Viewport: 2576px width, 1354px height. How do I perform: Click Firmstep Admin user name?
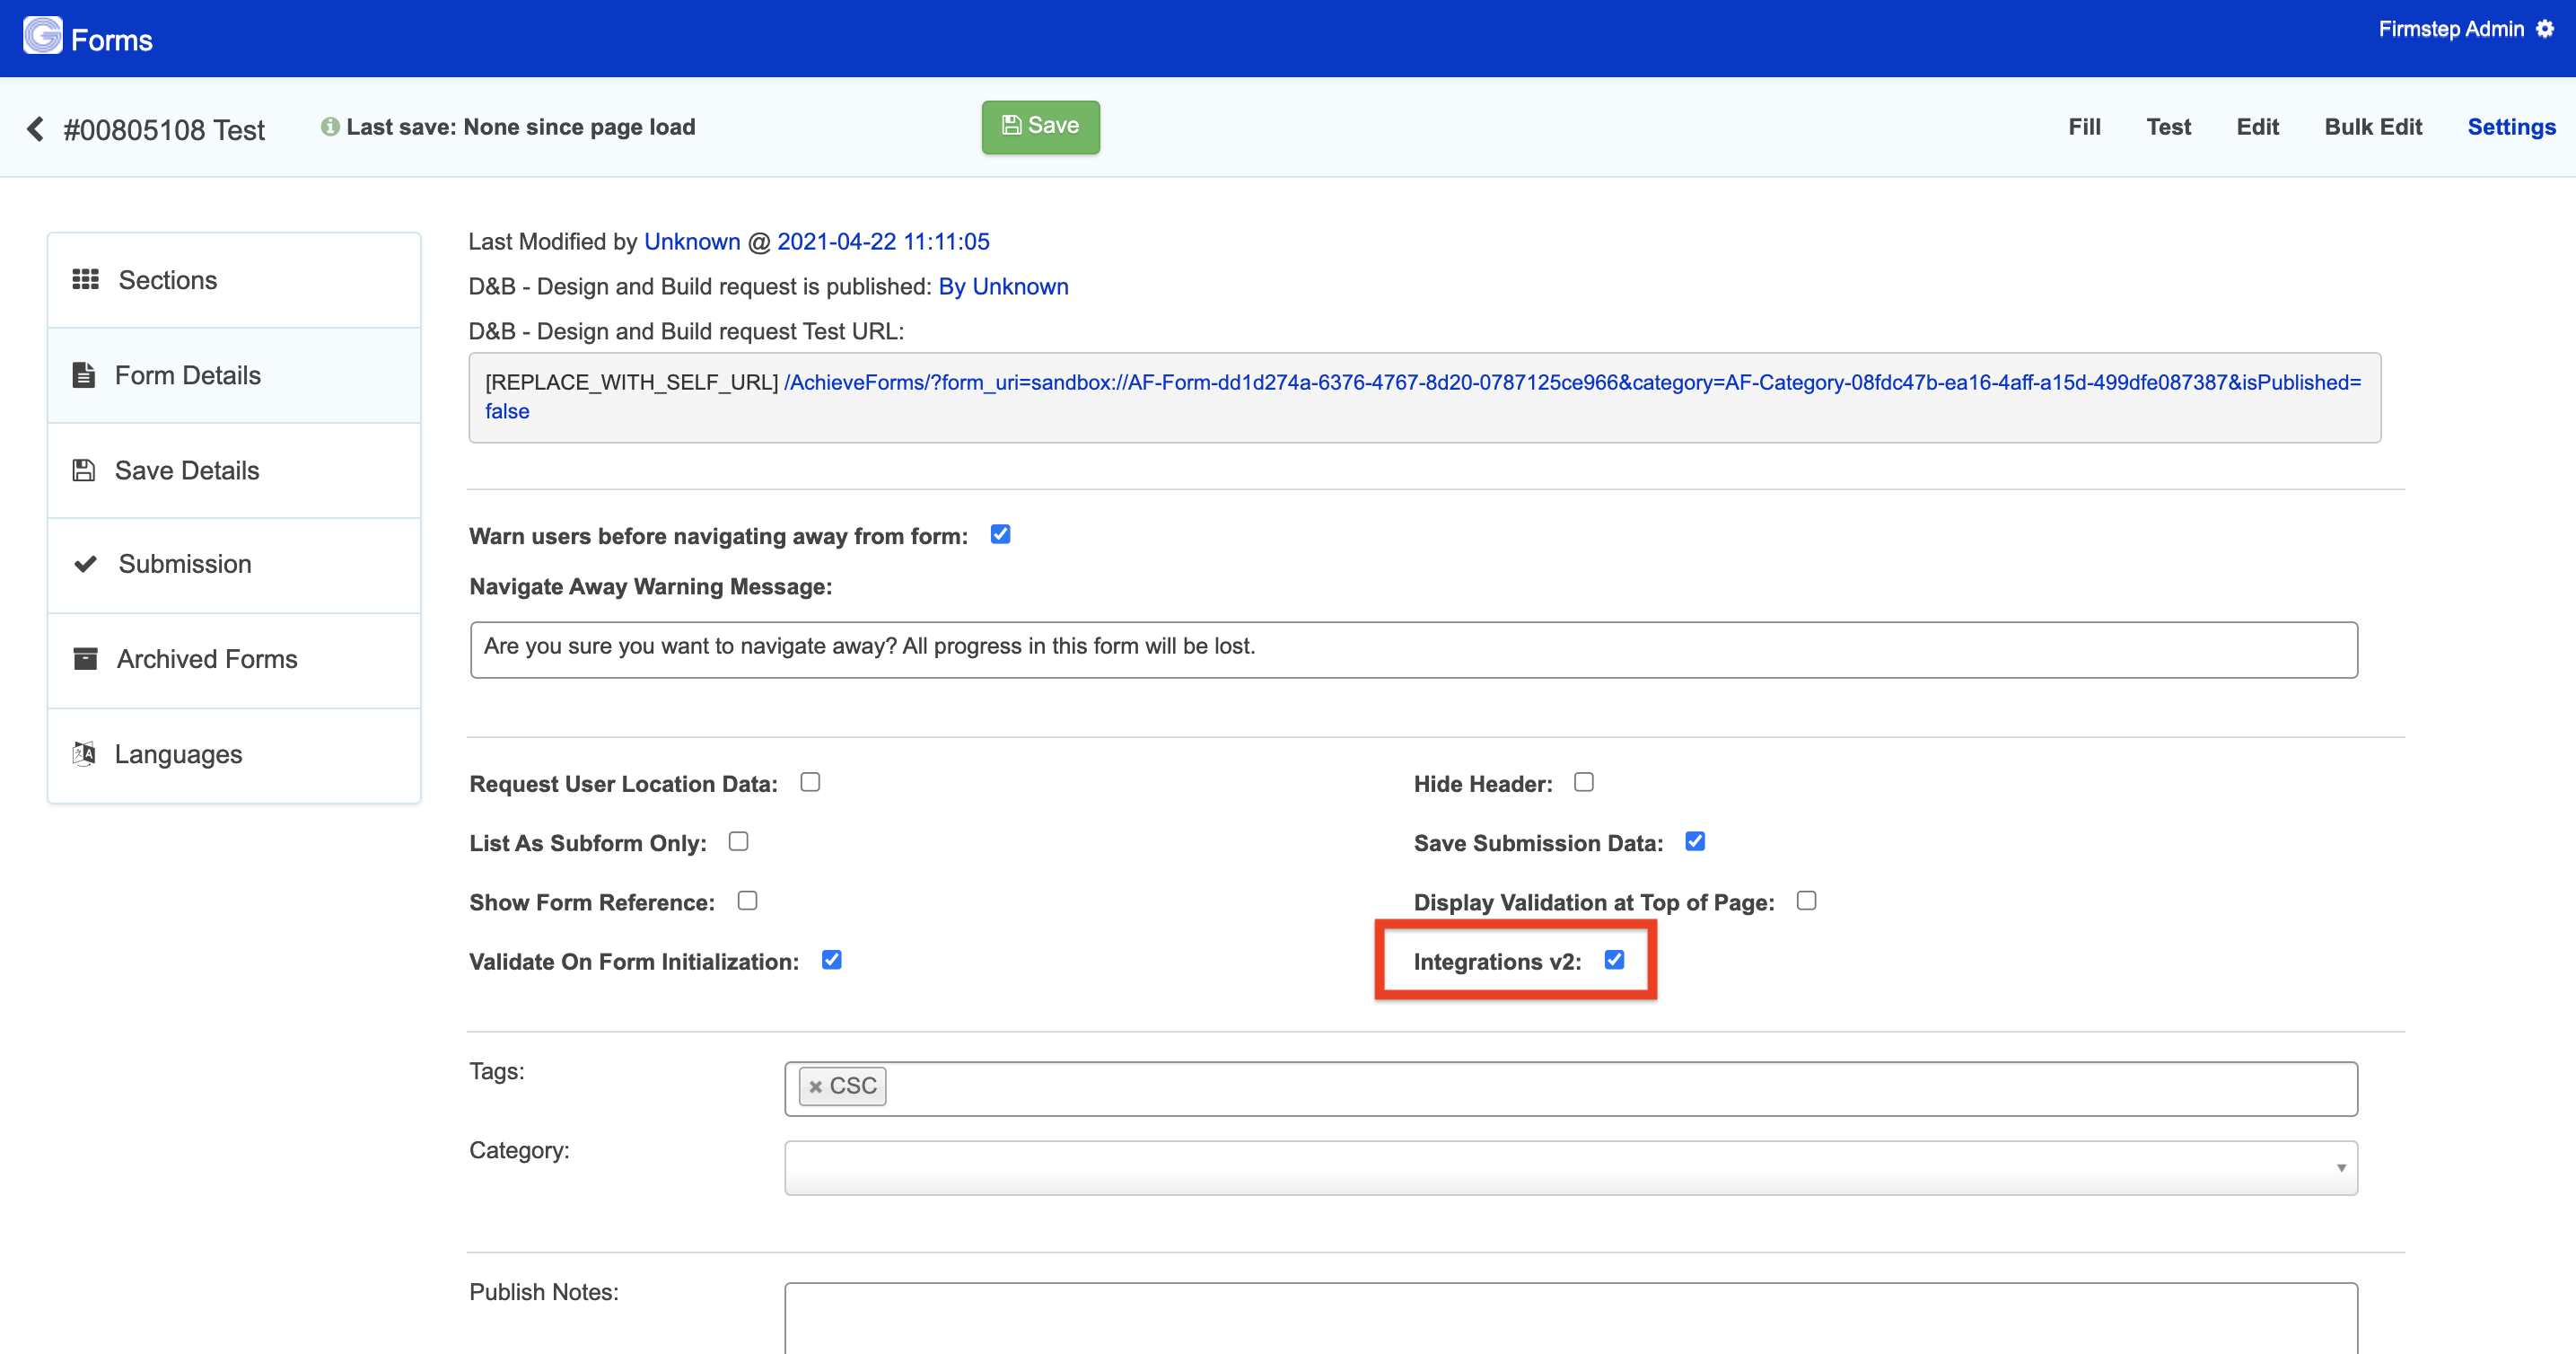pos(2451,29)
